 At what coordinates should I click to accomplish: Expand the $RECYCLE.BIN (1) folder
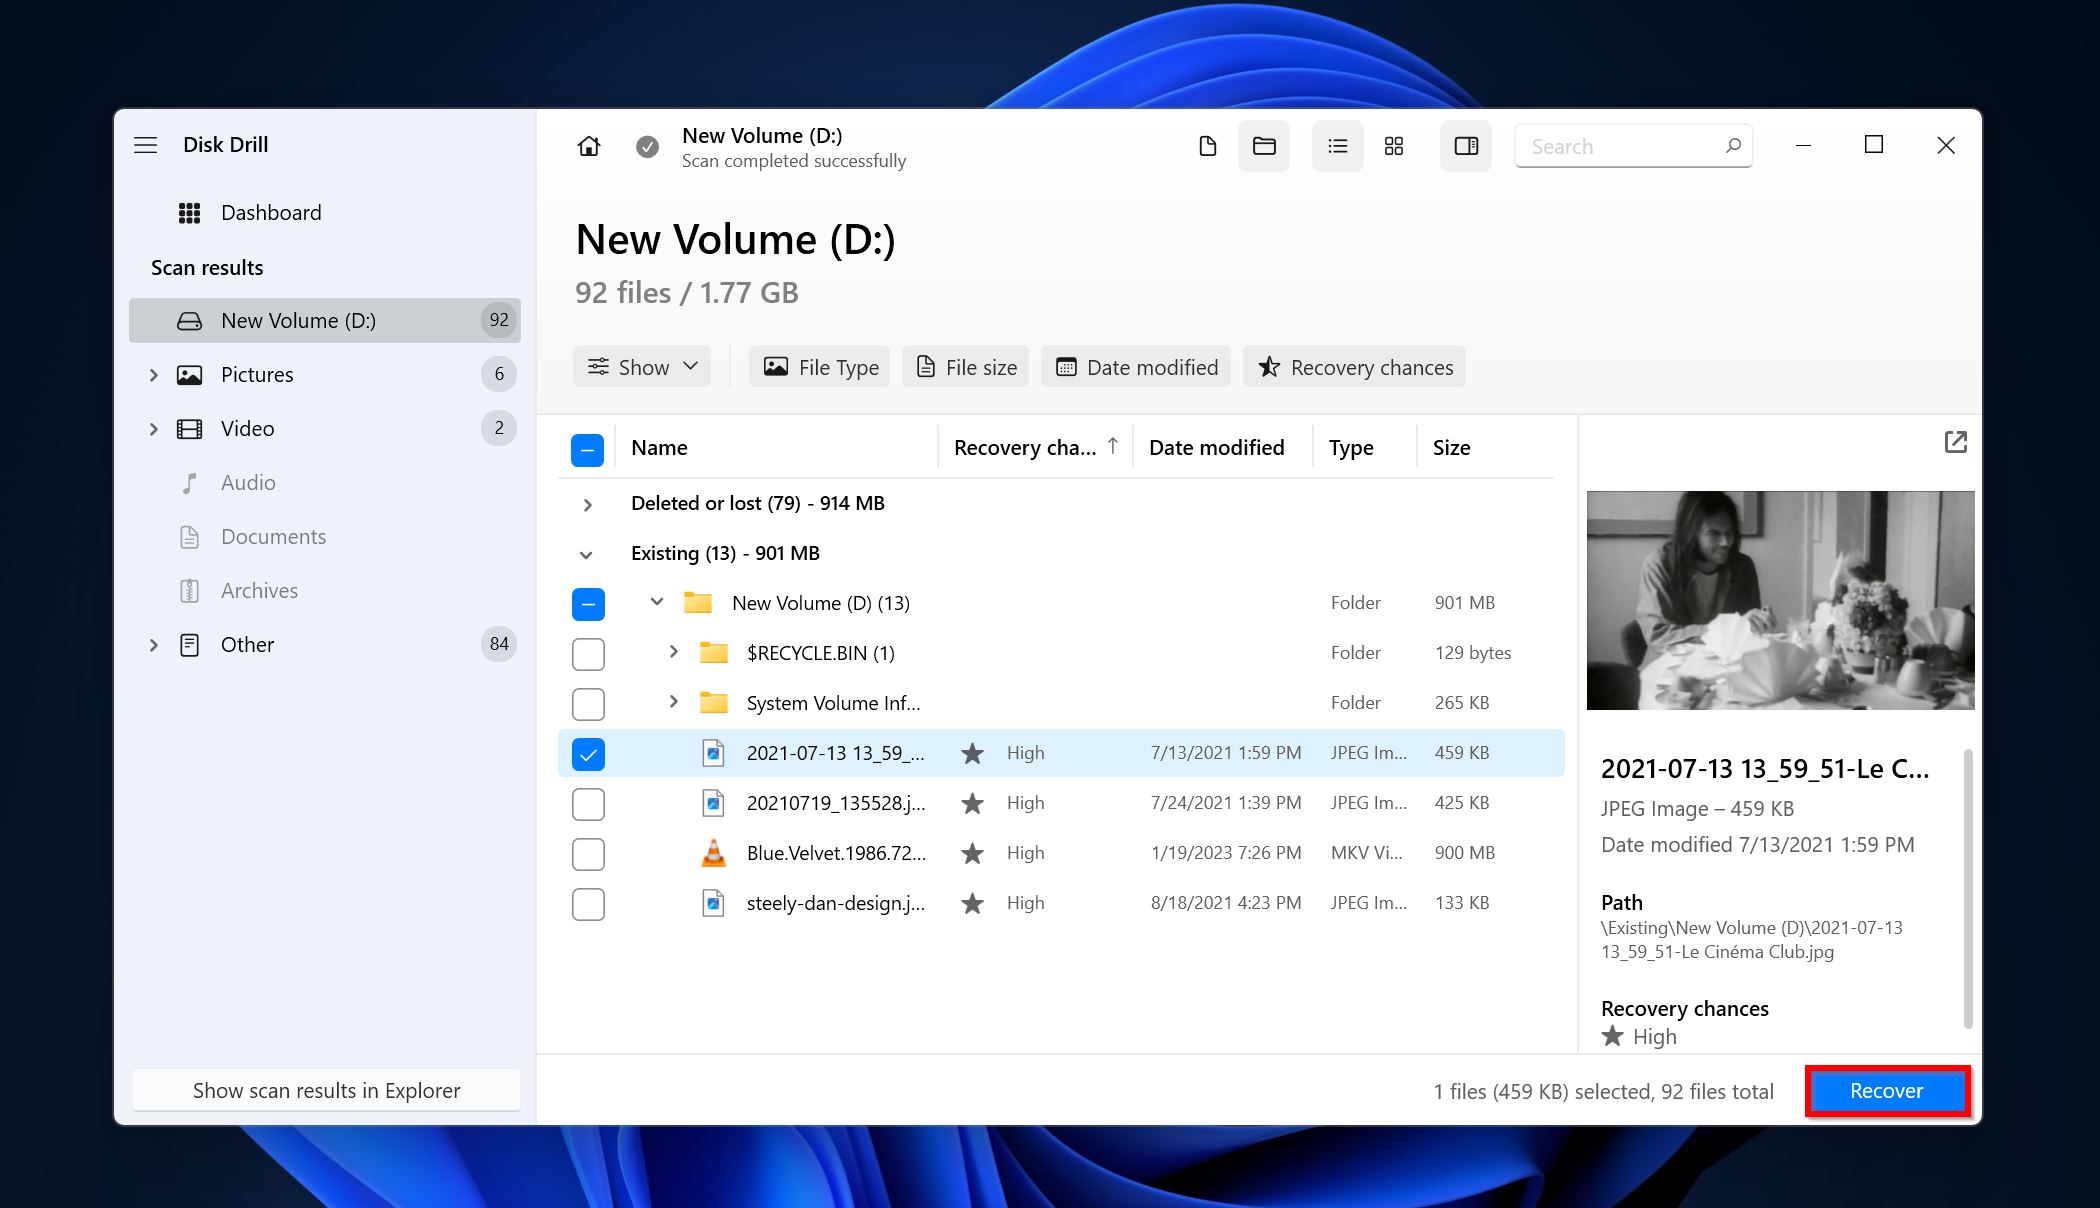click(674, 652)
